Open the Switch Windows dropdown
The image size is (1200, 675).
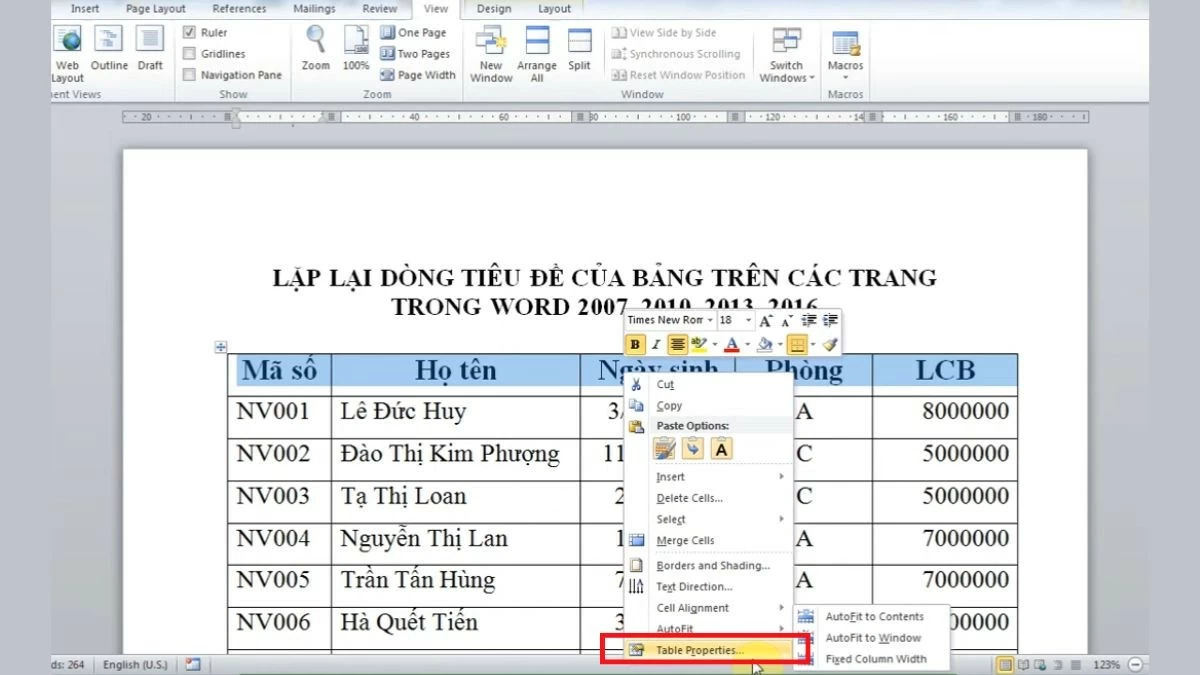786,70
